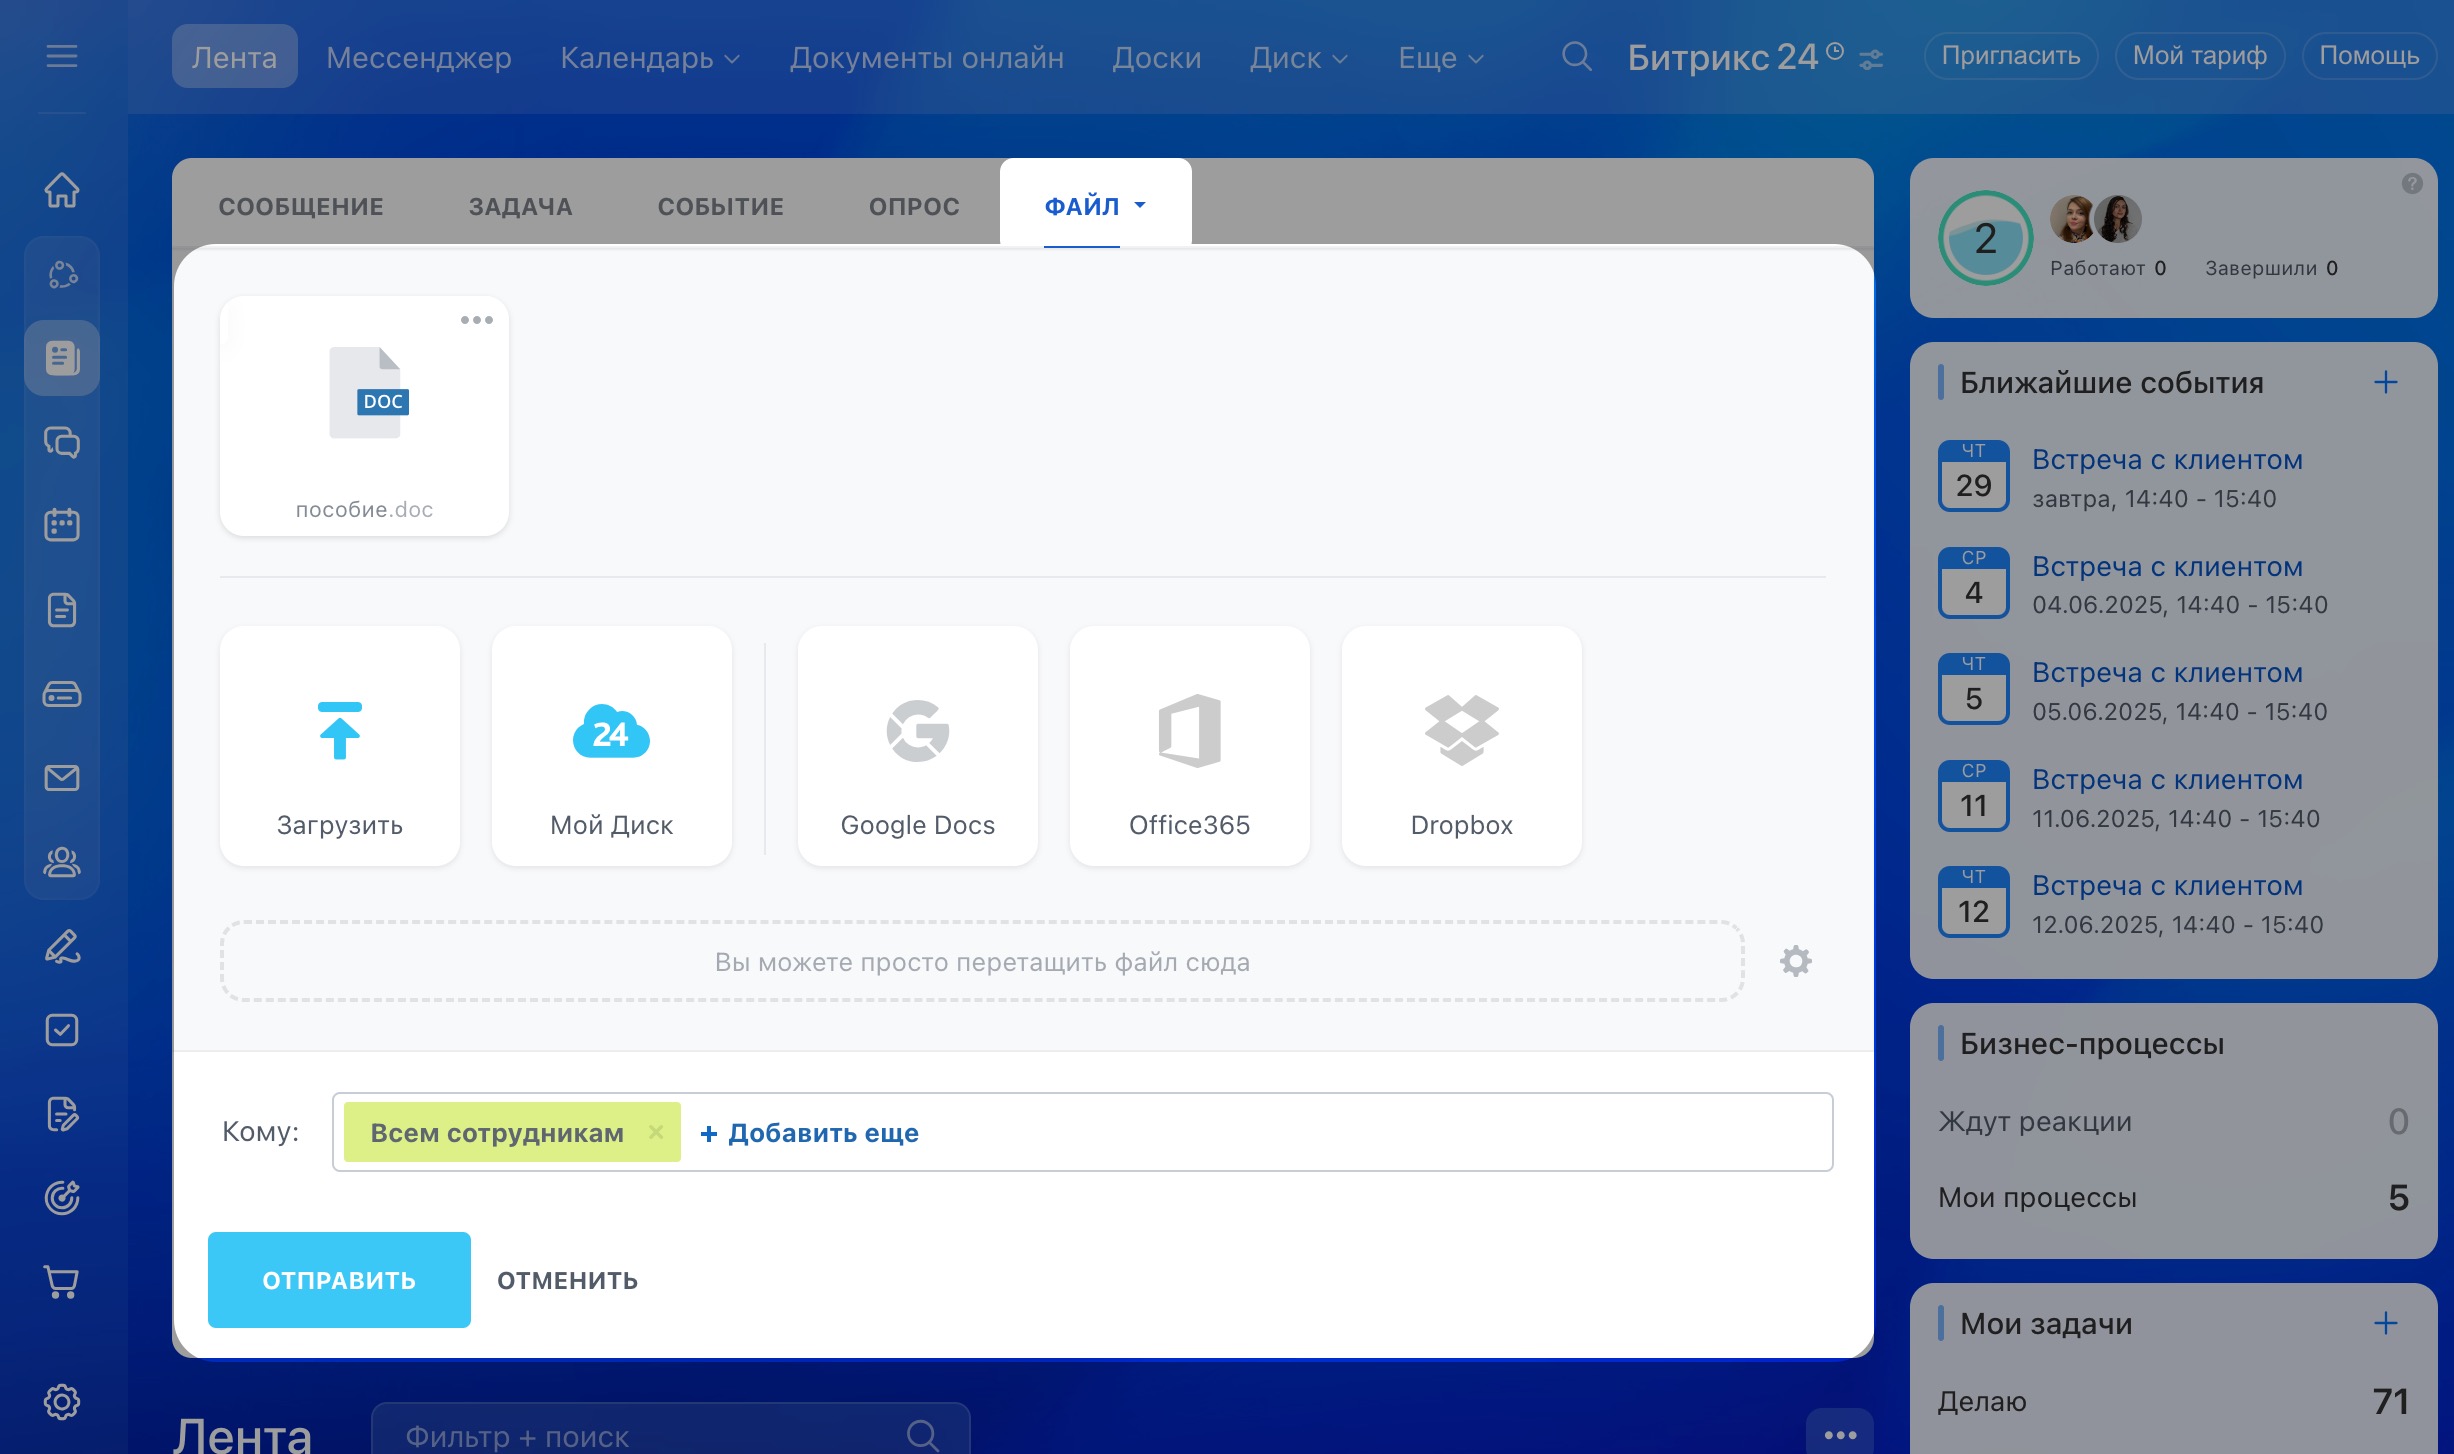Click the ОТПРАВИТЬ button

pyautogui.click(x=339, y=1280)
